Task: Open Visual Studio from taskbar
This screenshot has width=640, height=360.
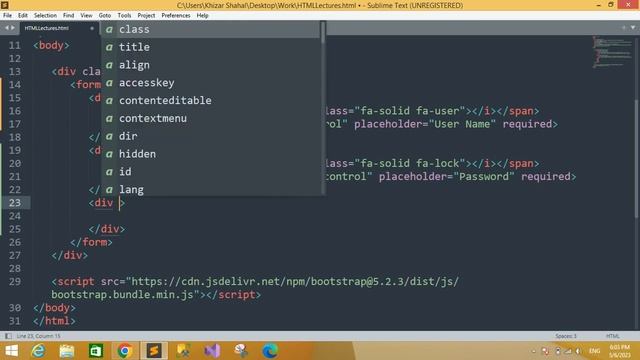Action: [x=212, y=351]
